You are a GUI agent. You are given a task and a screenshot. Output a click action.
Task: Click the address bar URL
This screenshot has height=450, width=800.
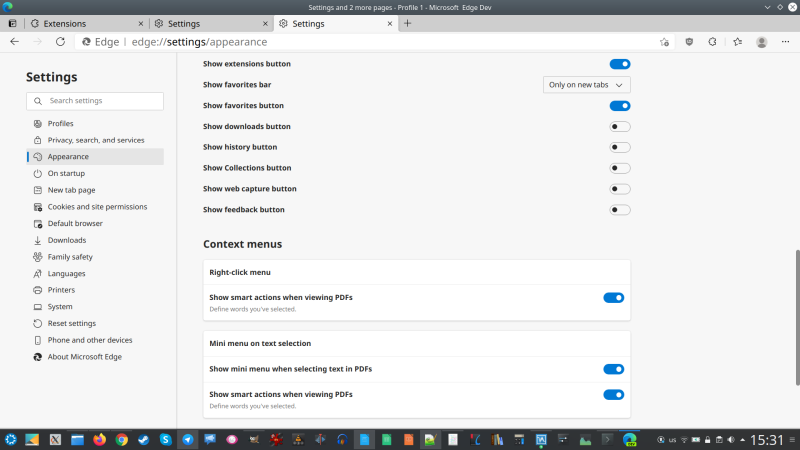199,42
